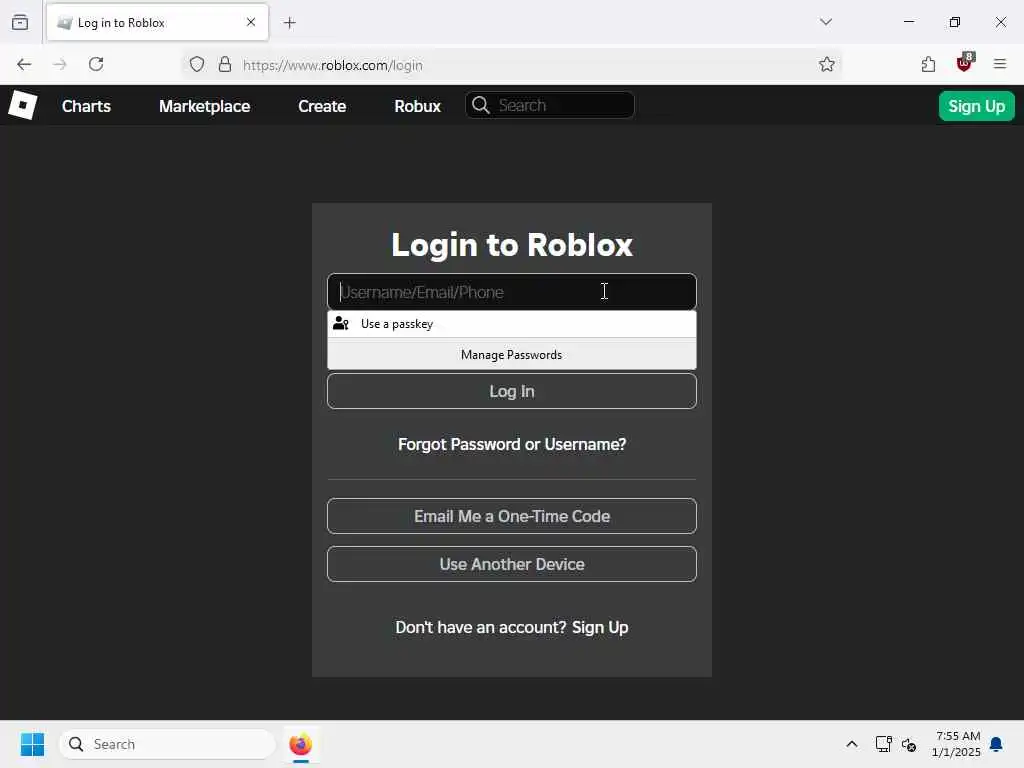Reload the page with the refresh icon
The height and width of the screenshot is (768, 1024).
96,64
